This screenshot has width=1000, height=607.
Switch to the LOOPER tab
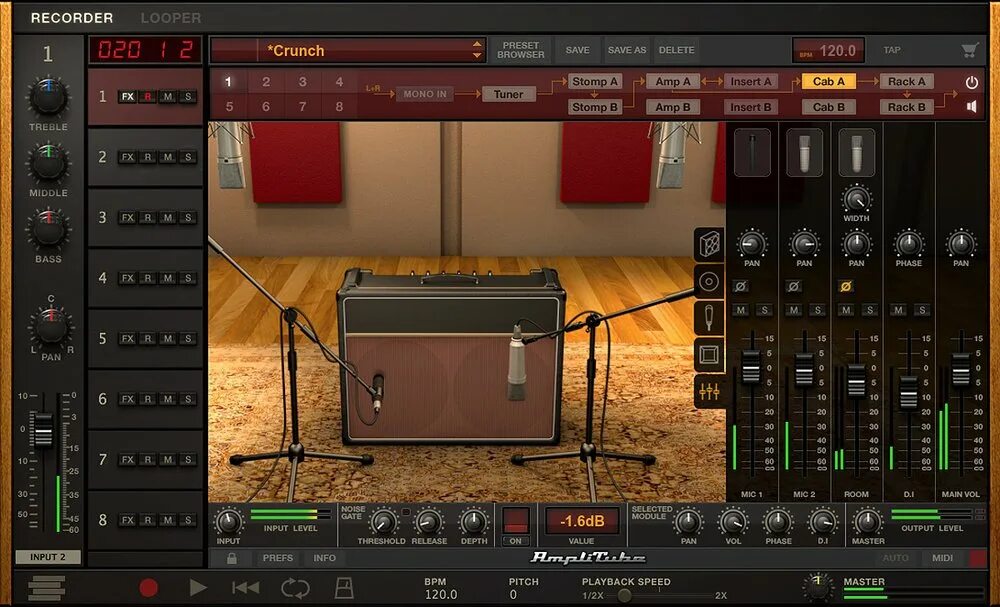[170, 17]
